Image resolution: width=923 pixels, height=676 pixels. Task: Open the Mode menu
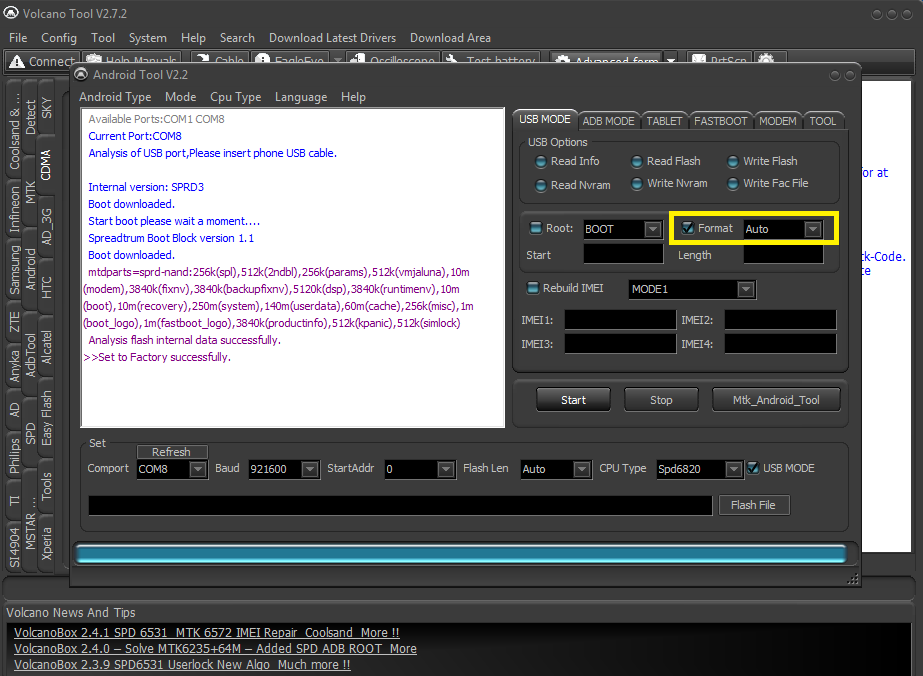(180, 97)
